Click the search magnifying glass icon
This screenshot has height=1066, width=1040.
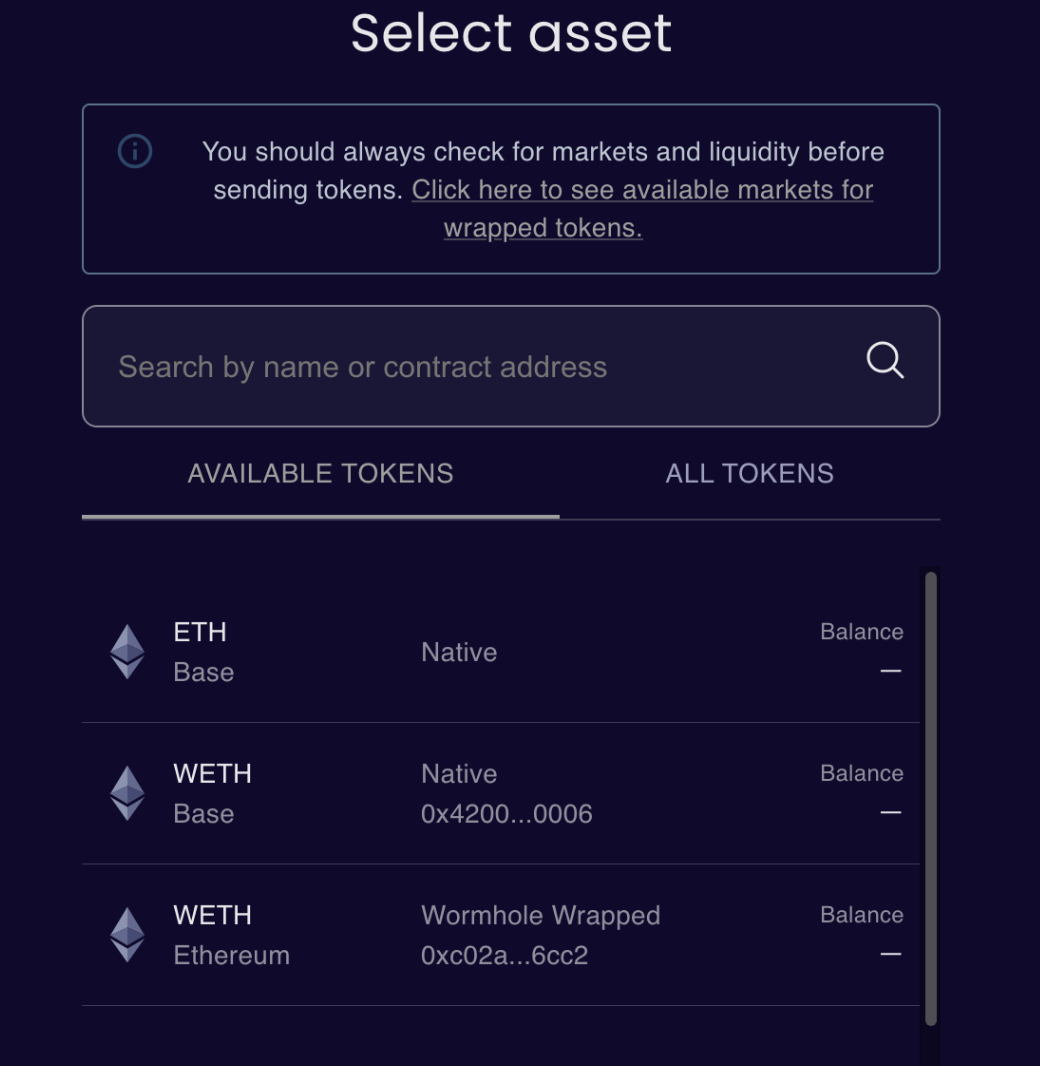884,360
